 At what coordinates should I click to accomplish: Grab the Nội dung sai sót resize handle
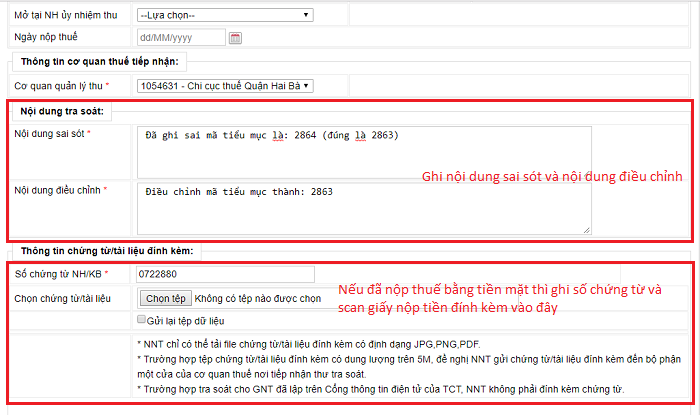tap(587, 172)
